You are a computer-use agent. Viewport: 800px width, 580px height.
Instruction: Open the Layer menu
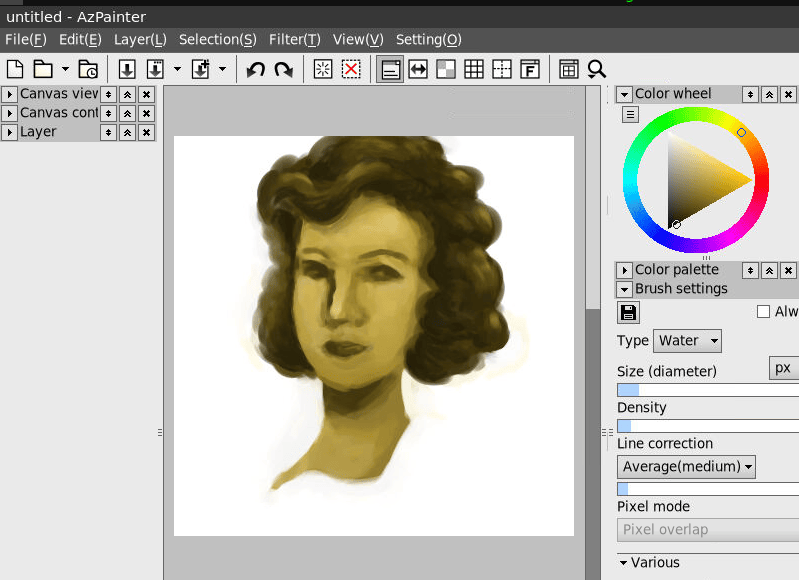click(x=140, y=40)
